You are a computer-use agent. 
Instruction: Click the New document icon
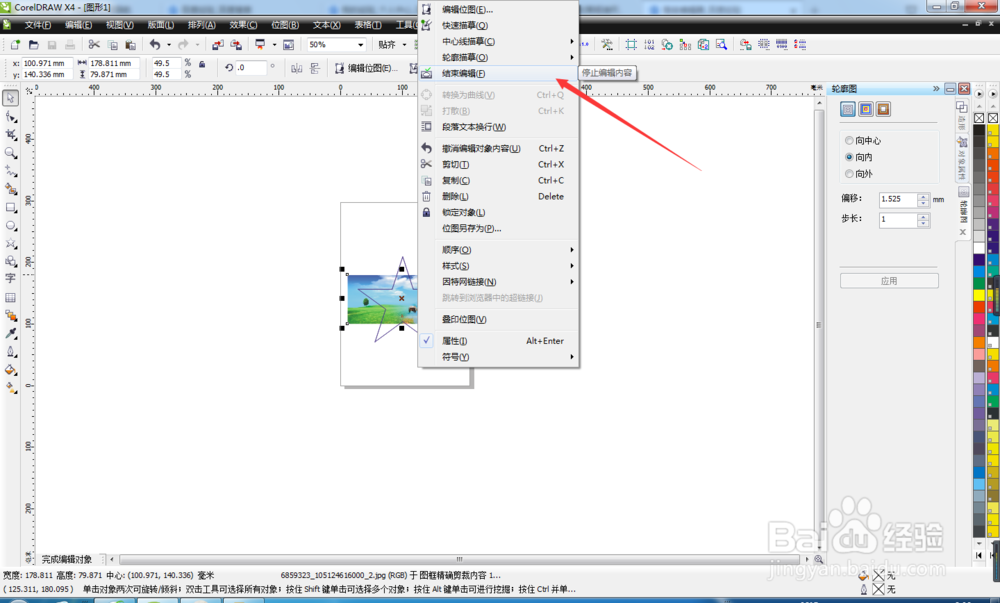click(x=15, y=45)
